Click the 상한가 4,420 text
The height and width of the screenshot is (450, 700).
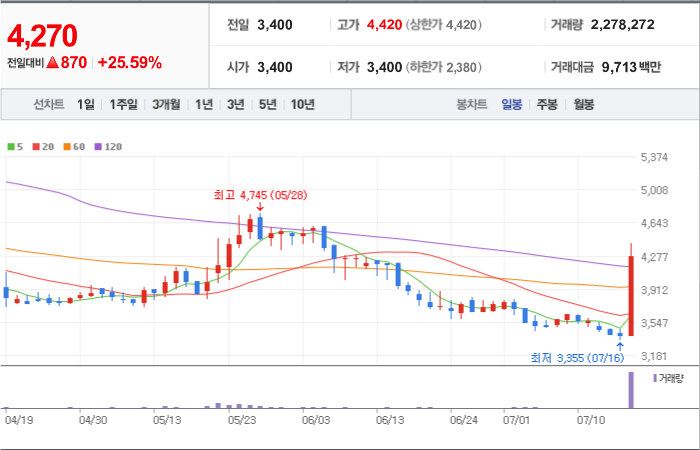coord(444,25)
